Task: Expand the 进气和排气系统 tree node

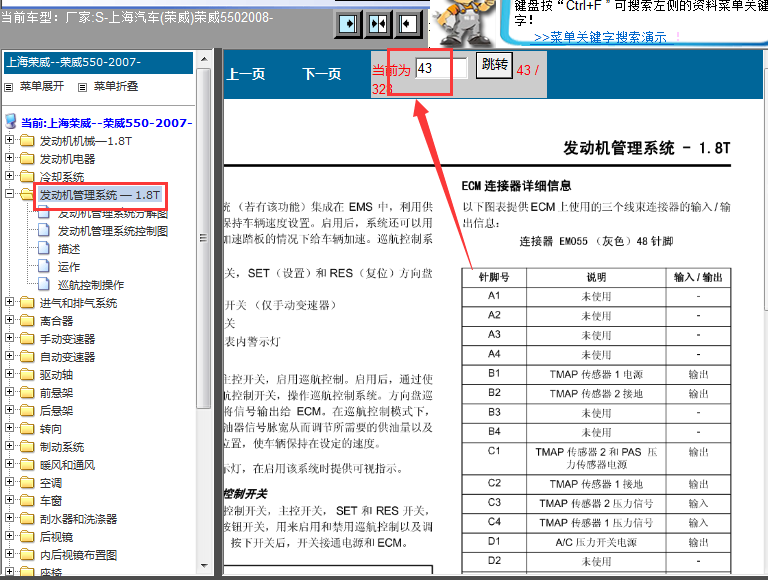Action: [x=10, y=303]
